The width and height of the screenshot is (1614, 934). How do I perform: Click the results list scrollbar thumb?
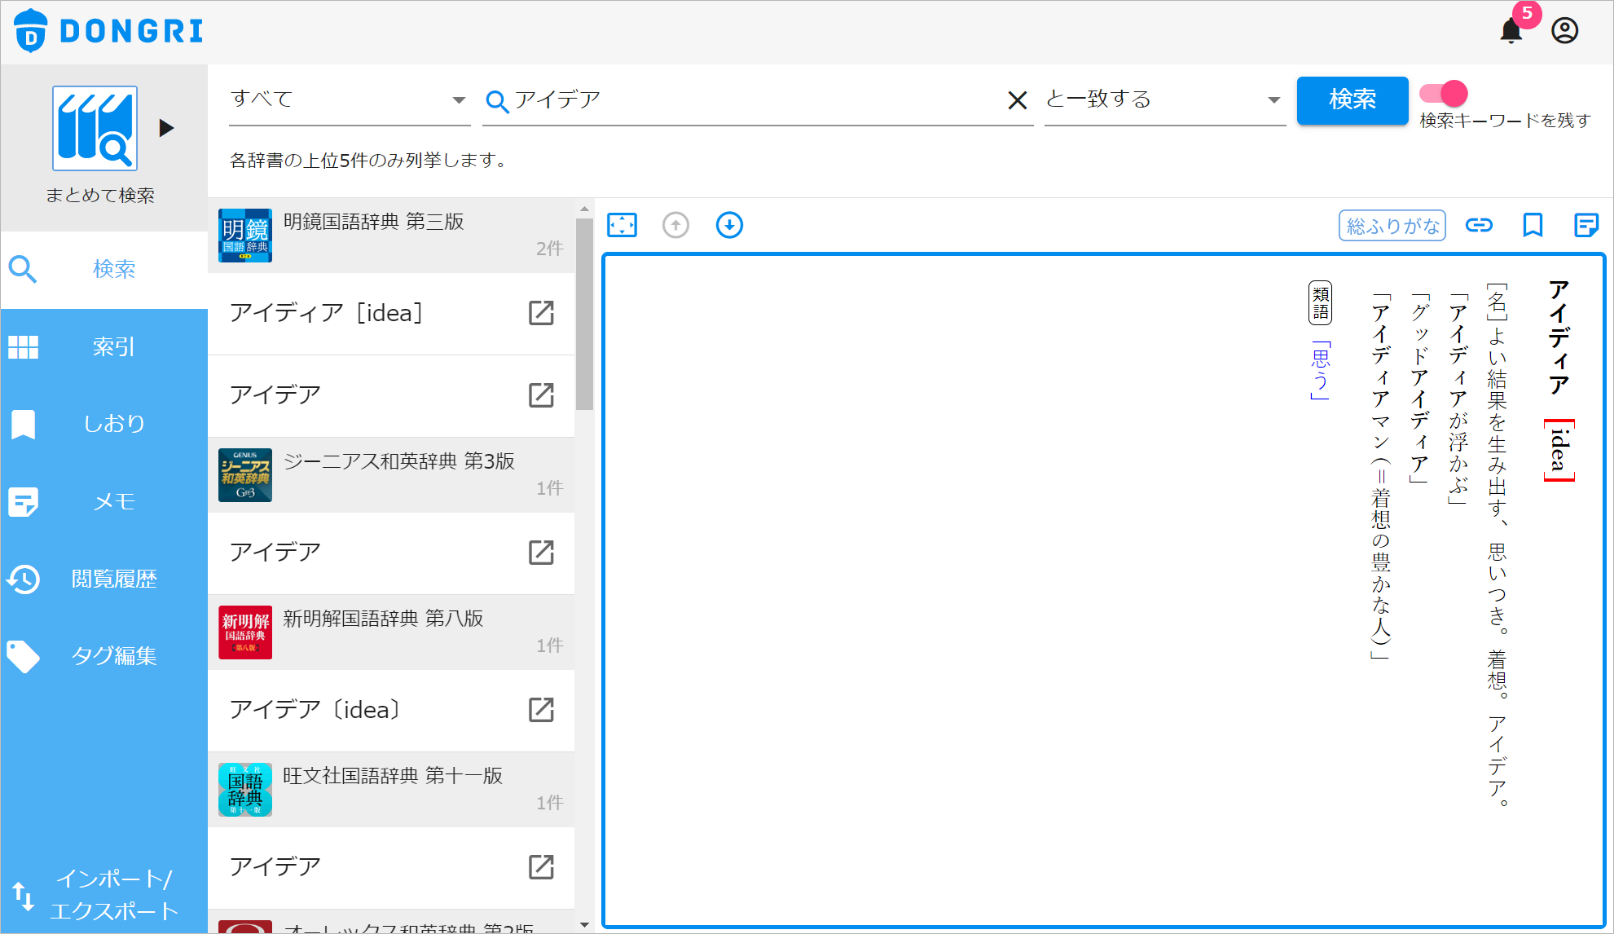[x=584, y=314]
